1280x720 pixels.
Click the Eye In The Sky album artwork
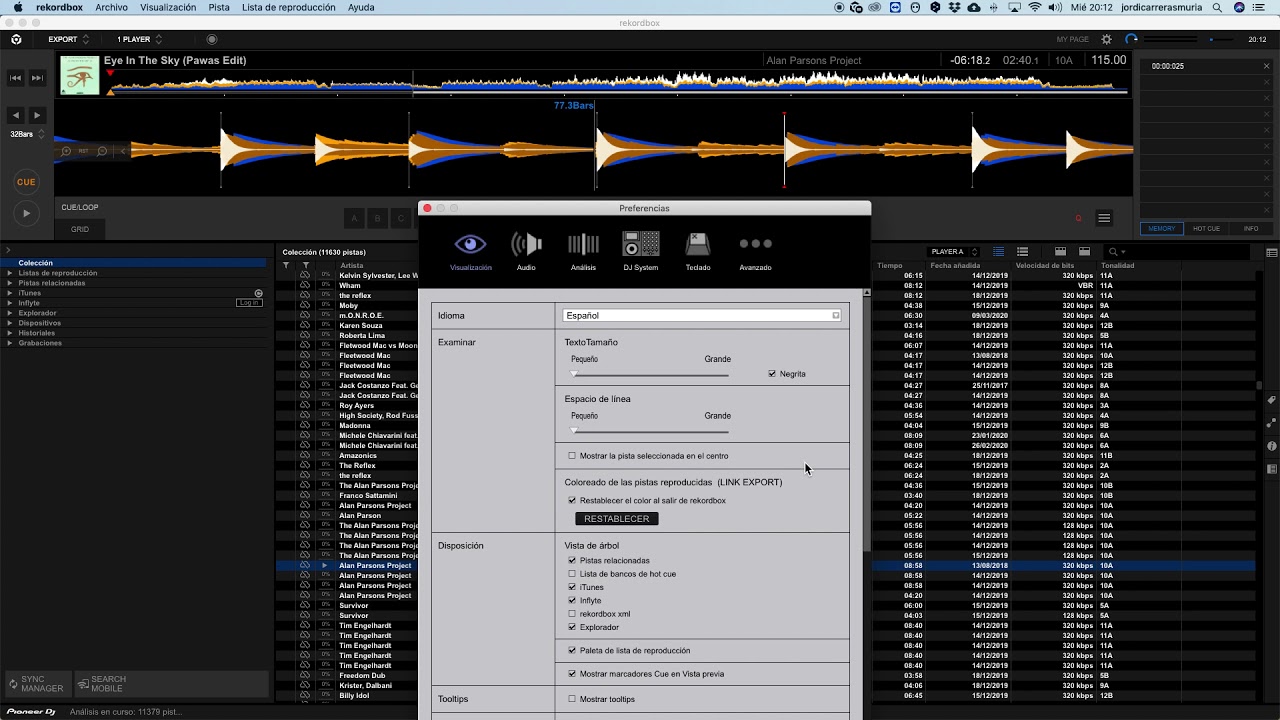click(80, 75)
